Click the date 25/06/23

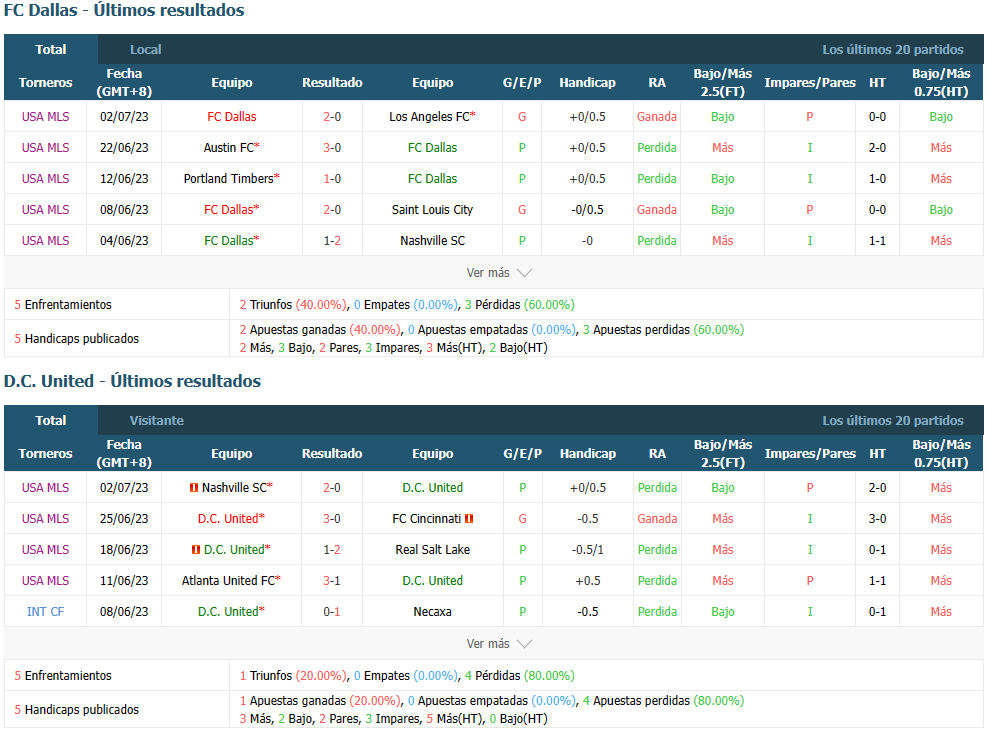[x=124, y=519]
